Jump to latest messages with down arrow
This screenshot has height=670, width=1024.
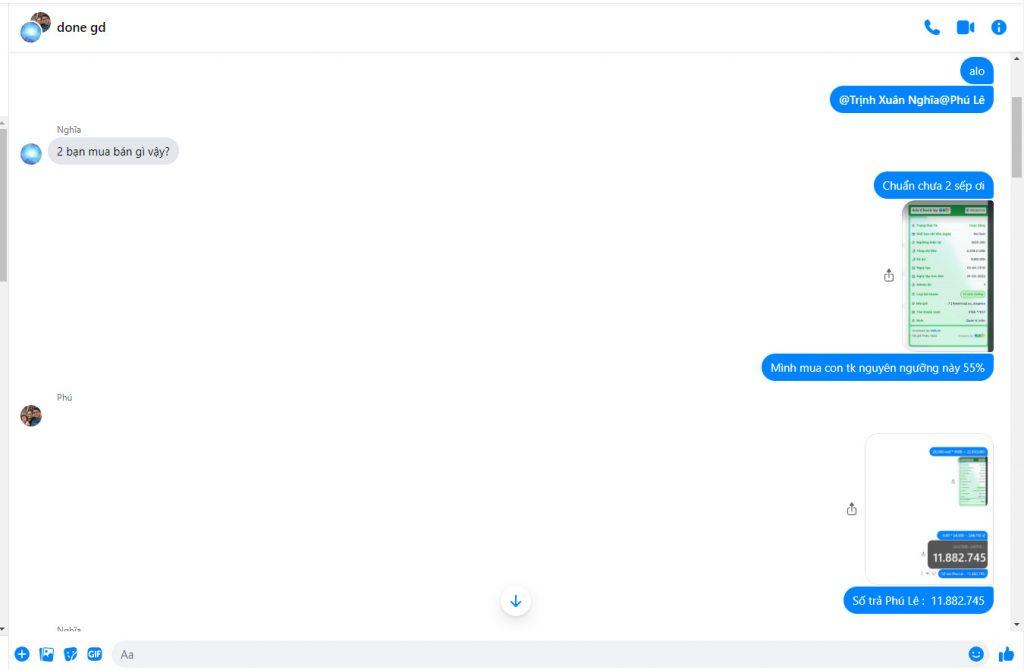(x=515, y=601)
